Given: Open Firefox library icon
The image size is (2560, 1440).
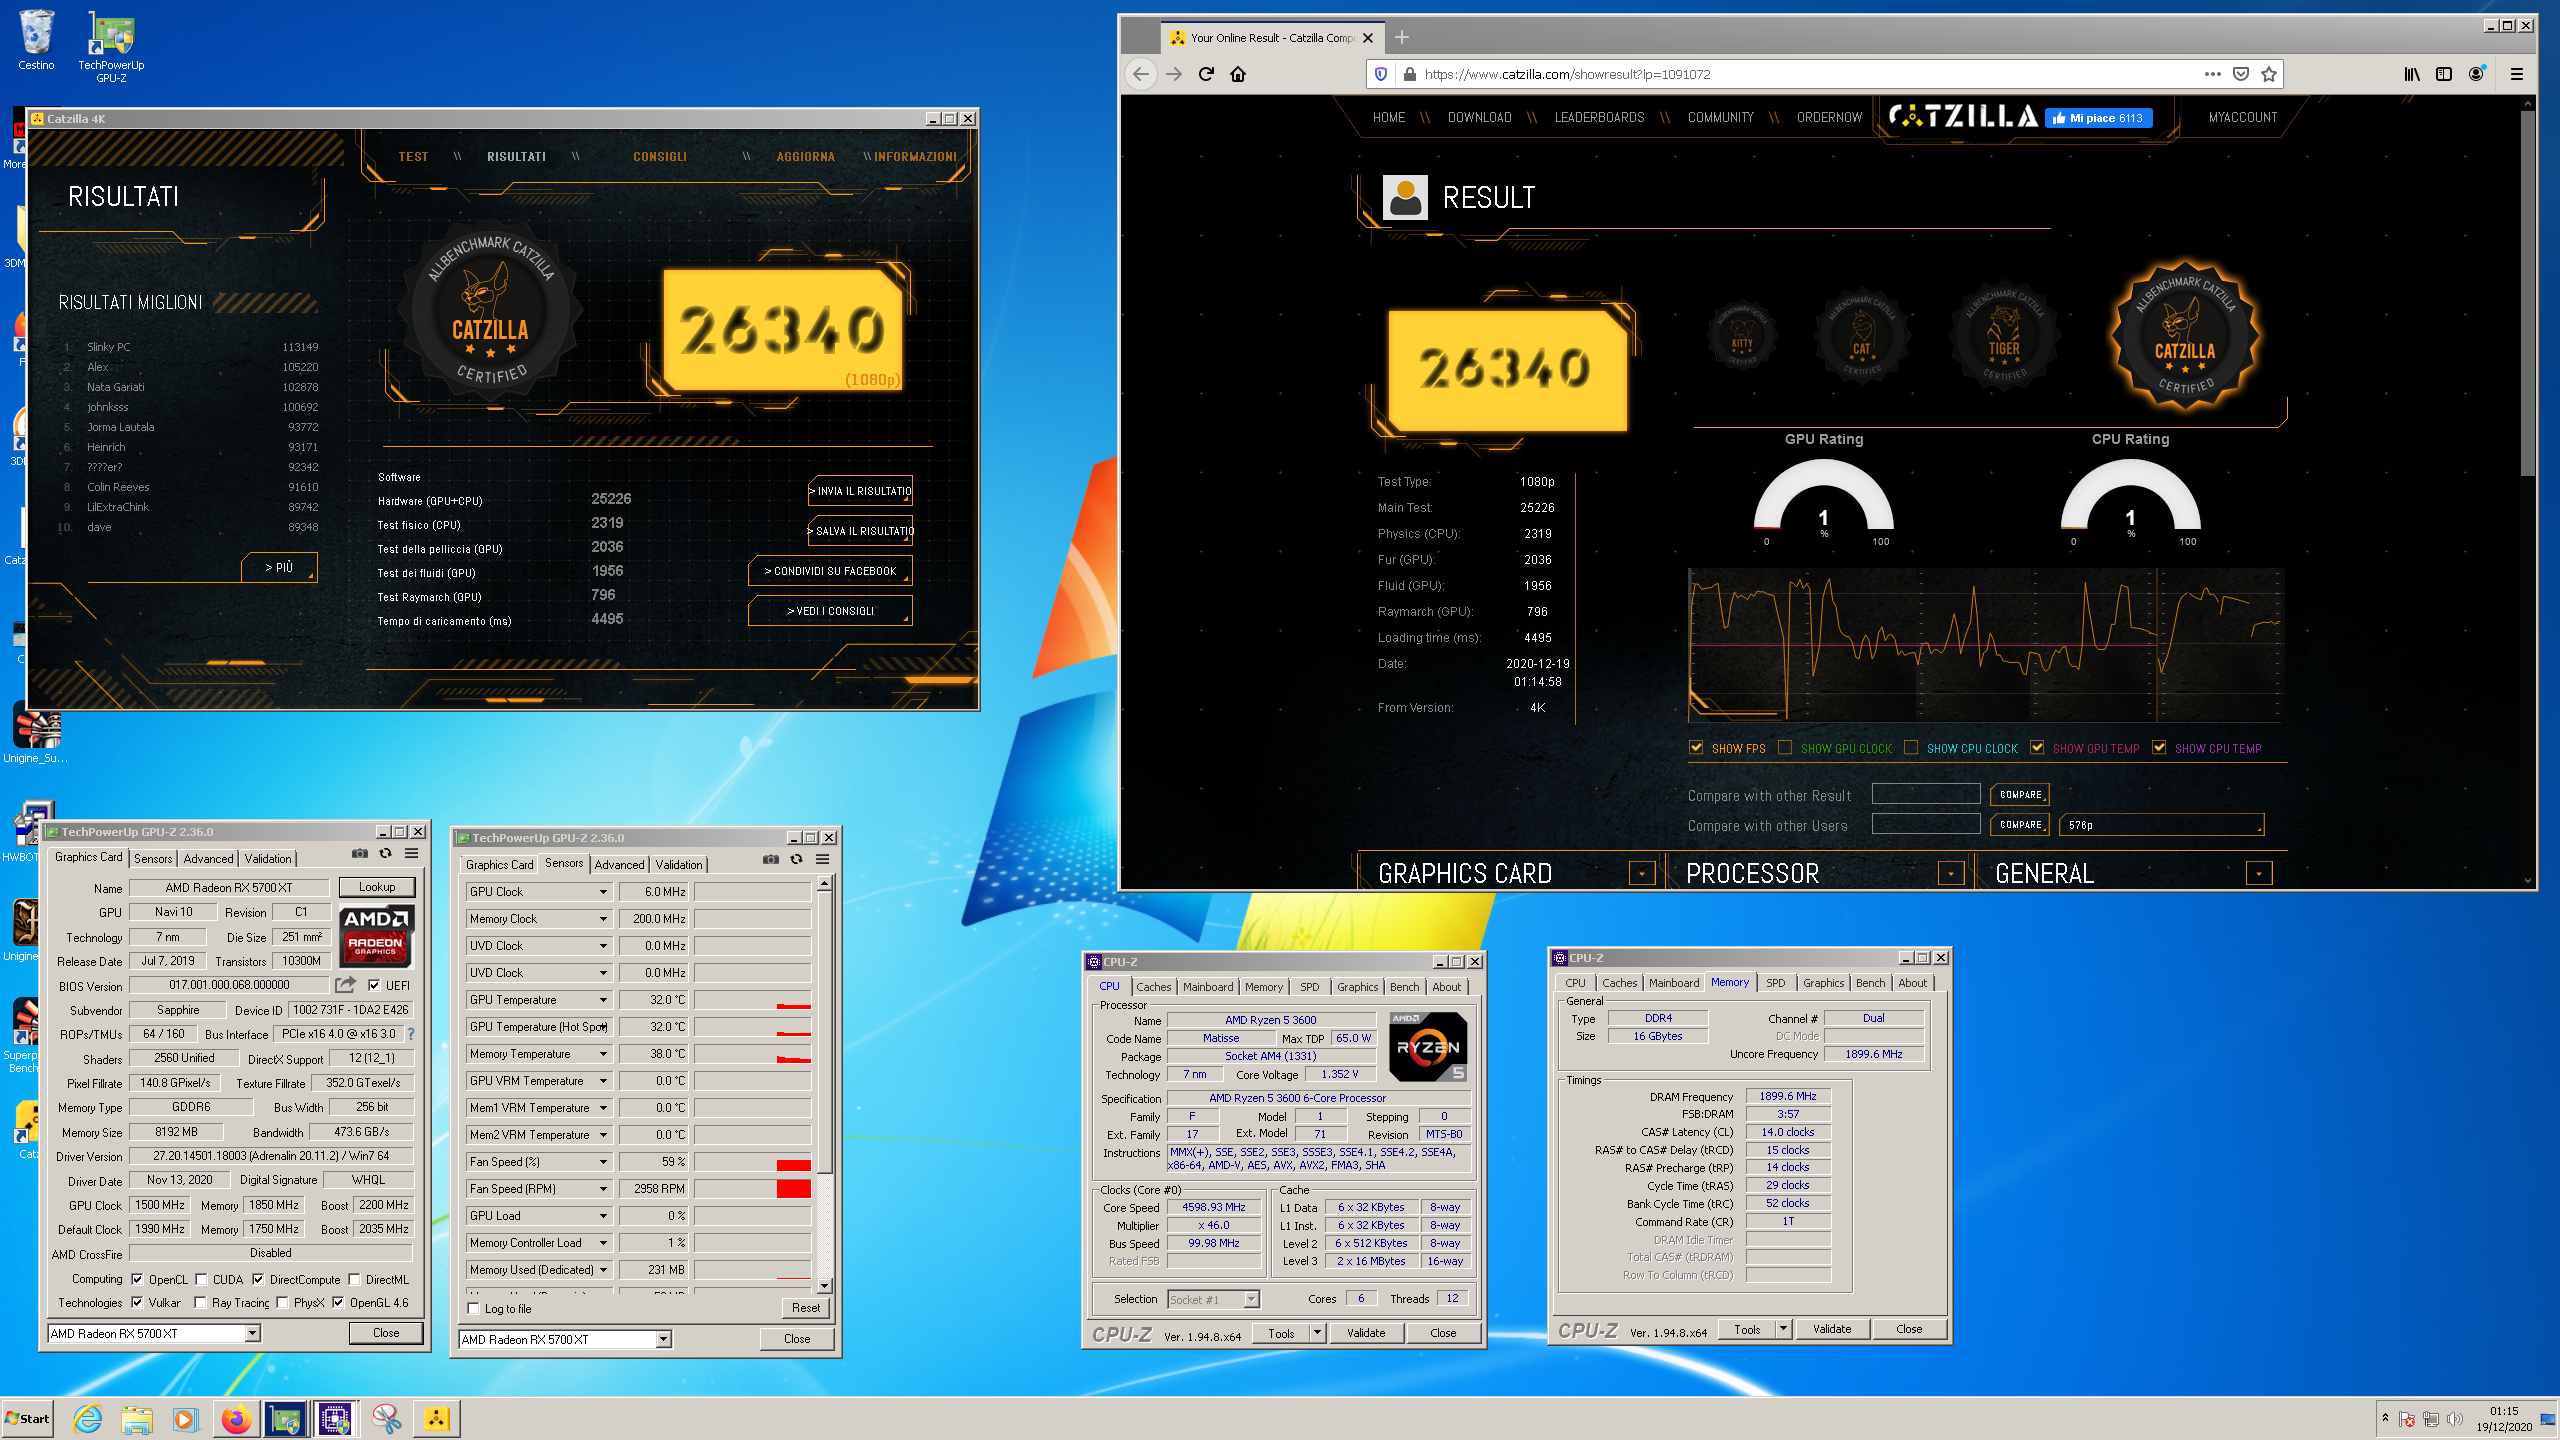Looking at the screenshot, I should point(2412,74).
